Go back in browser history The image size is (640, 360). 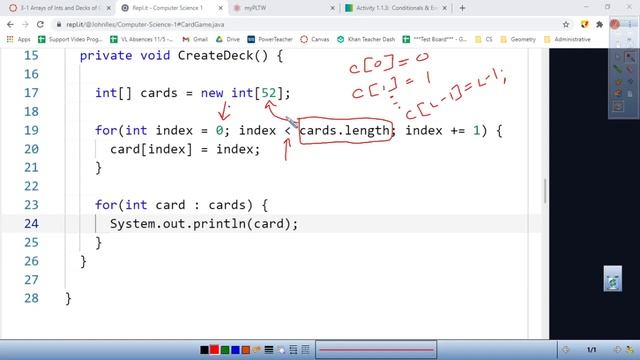(x=10, y=24)
